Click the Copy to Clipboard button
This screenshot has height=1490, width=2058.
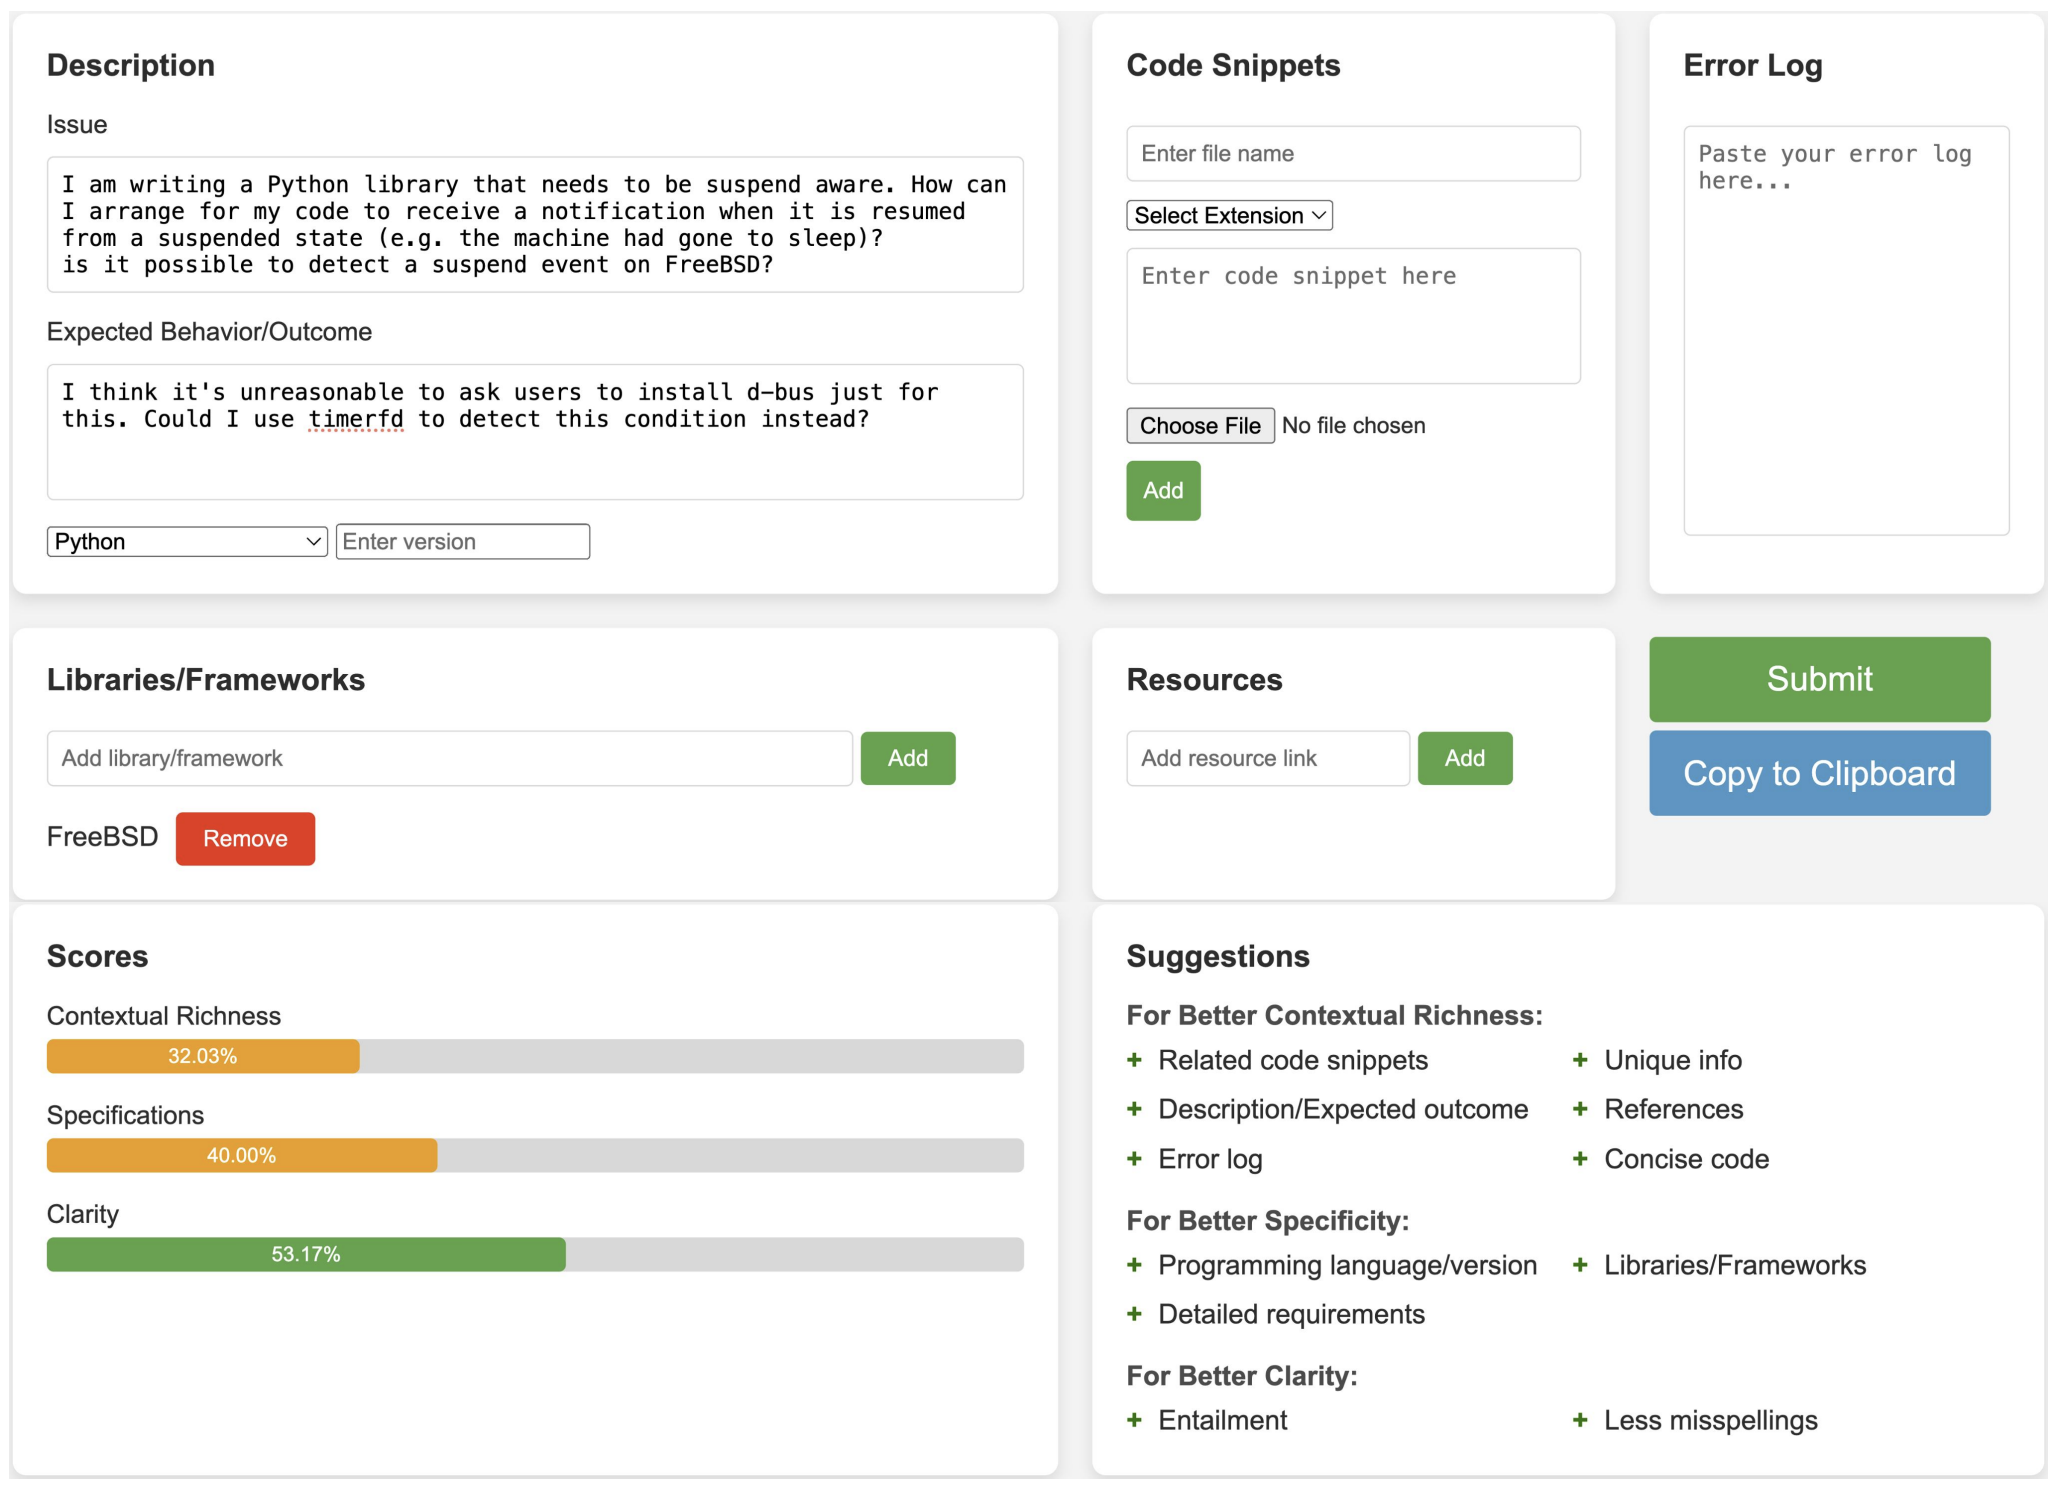(1819, 773)
